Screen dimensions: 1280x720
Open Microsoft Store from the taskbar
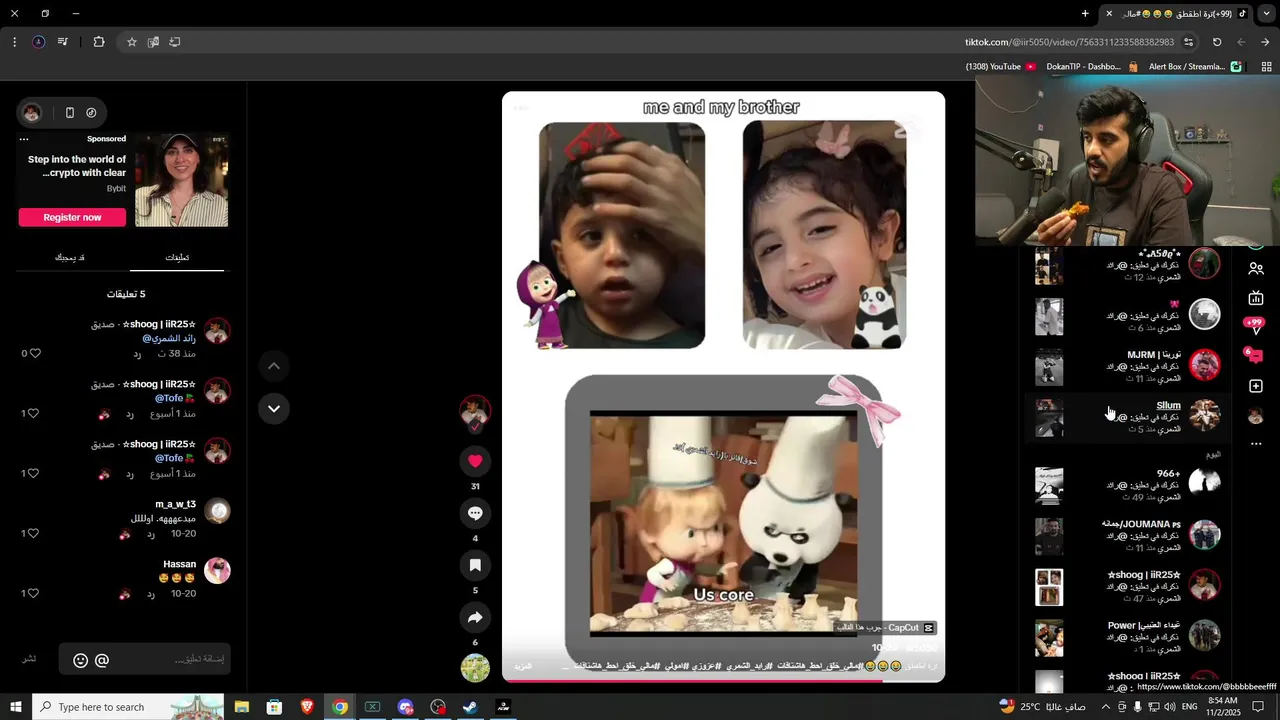point(274,707)
